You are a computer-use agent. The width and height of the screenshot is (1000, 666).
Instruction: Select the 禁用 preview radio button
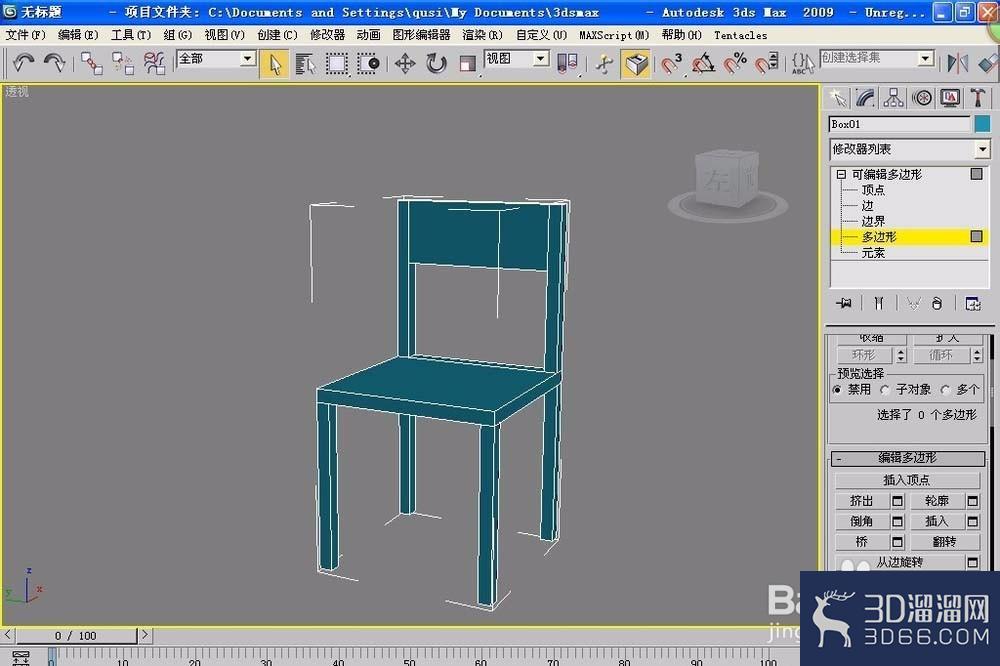(x=837, y=389)
